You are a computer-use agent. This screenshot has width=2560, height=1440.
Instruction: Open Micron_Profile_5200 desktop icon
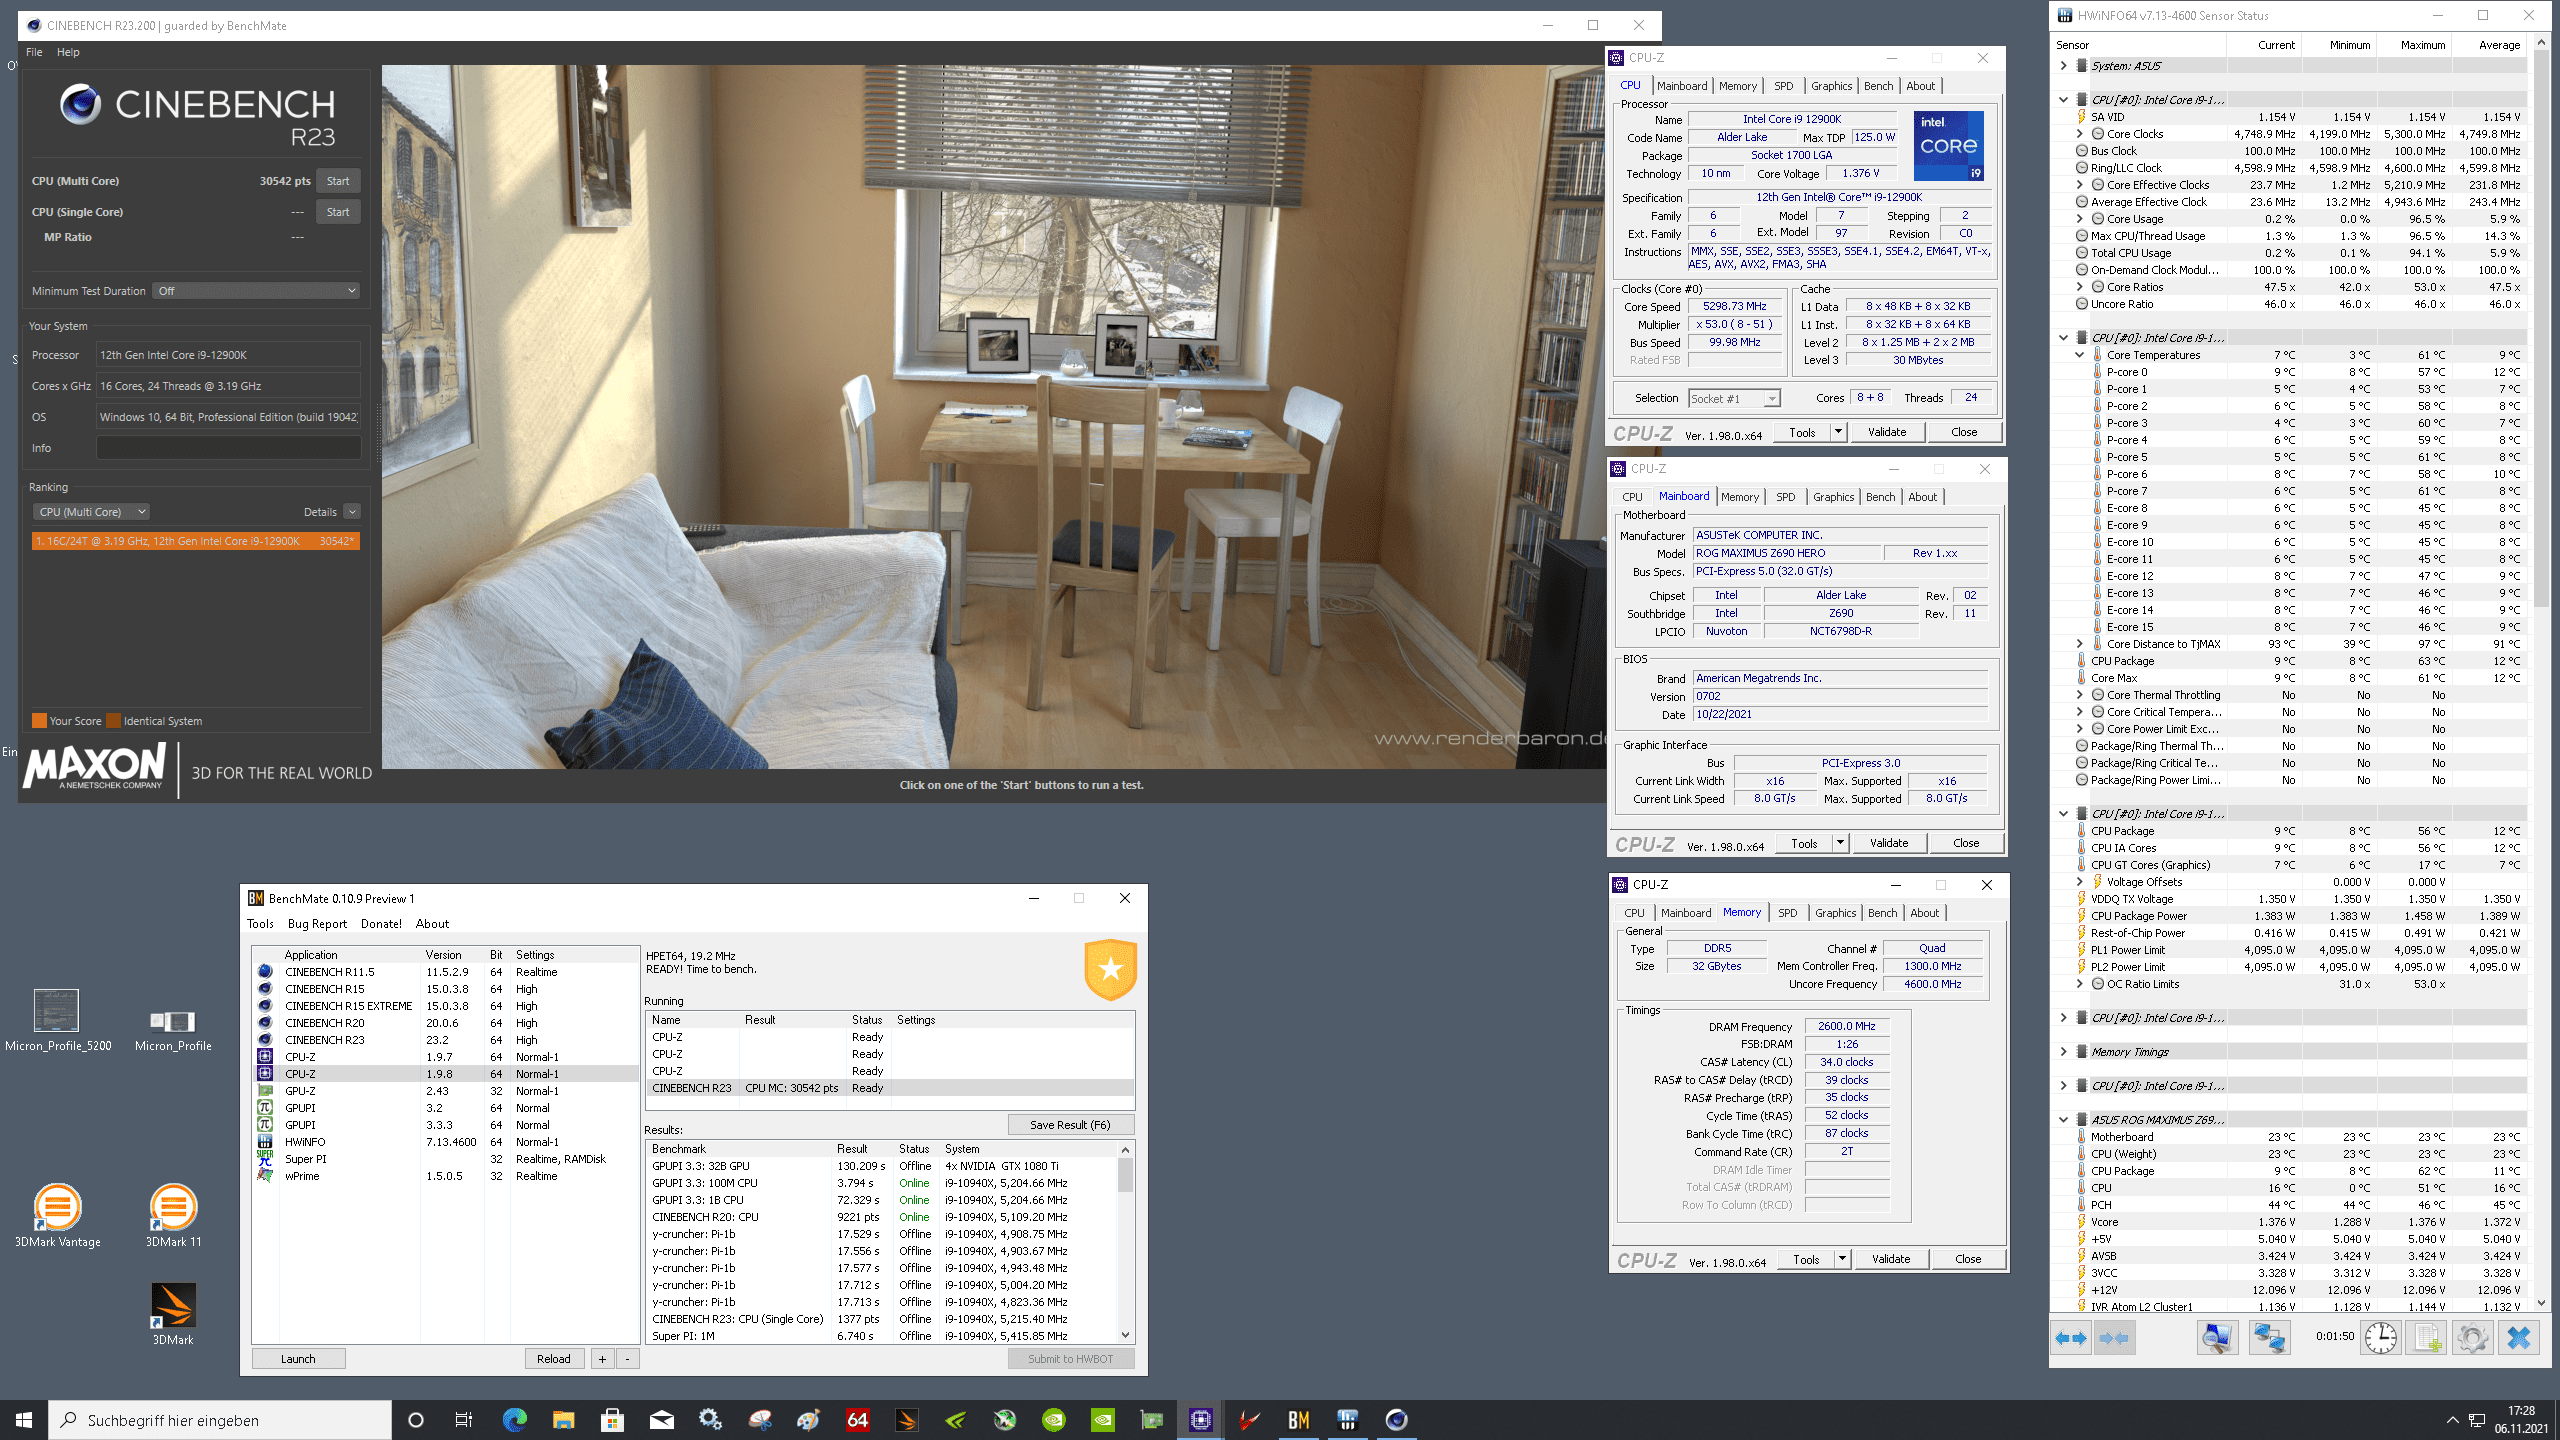click(x=57, y=1021)
